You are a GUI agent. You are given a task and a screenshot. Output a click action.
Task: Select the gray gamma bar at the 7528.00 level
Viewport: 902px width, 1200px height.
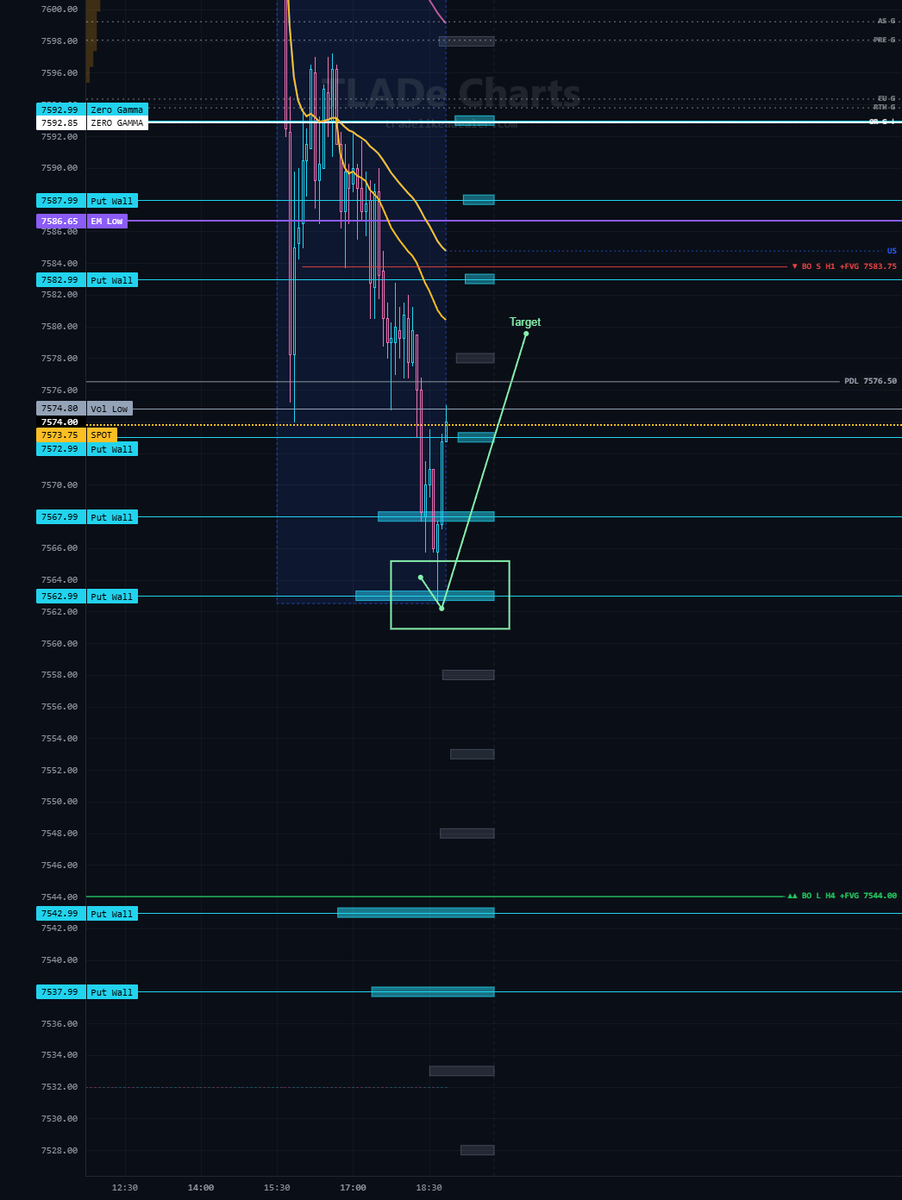(x=477, y=1150)
